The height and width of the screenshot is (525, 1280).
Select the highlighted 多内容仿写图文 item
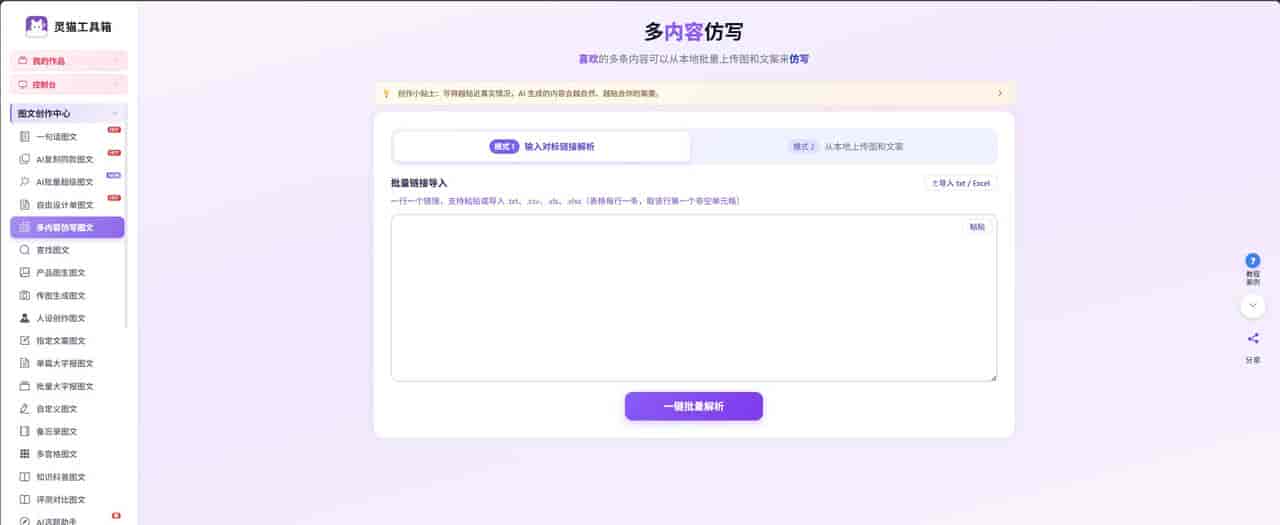(x=67, y=227)
